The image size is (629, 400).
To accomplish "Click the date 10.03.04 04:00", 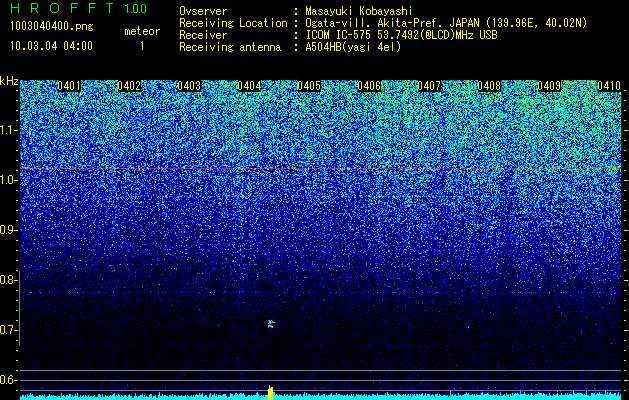I will pyautogui.click(x=51, y=46).
